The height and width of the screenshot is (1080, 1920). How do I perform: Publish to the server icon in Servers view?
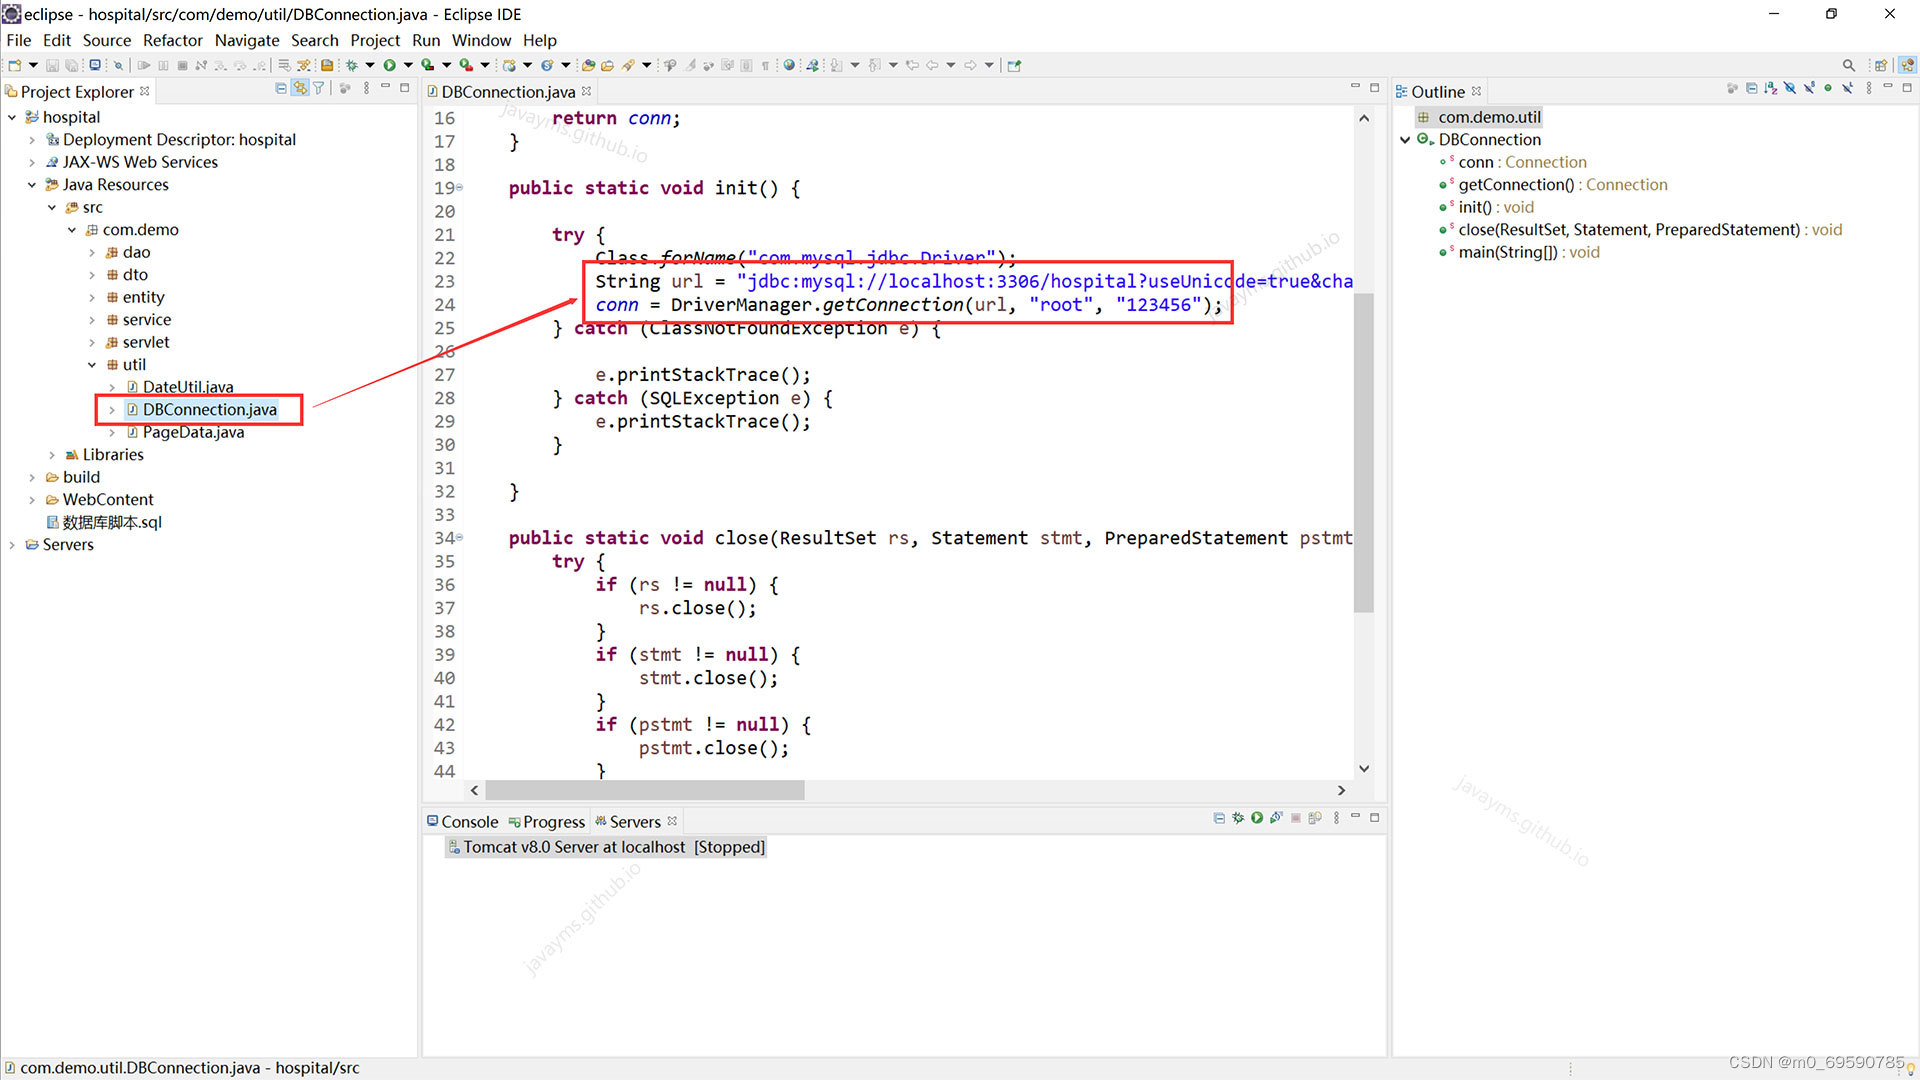click(x=1314, y=818)
